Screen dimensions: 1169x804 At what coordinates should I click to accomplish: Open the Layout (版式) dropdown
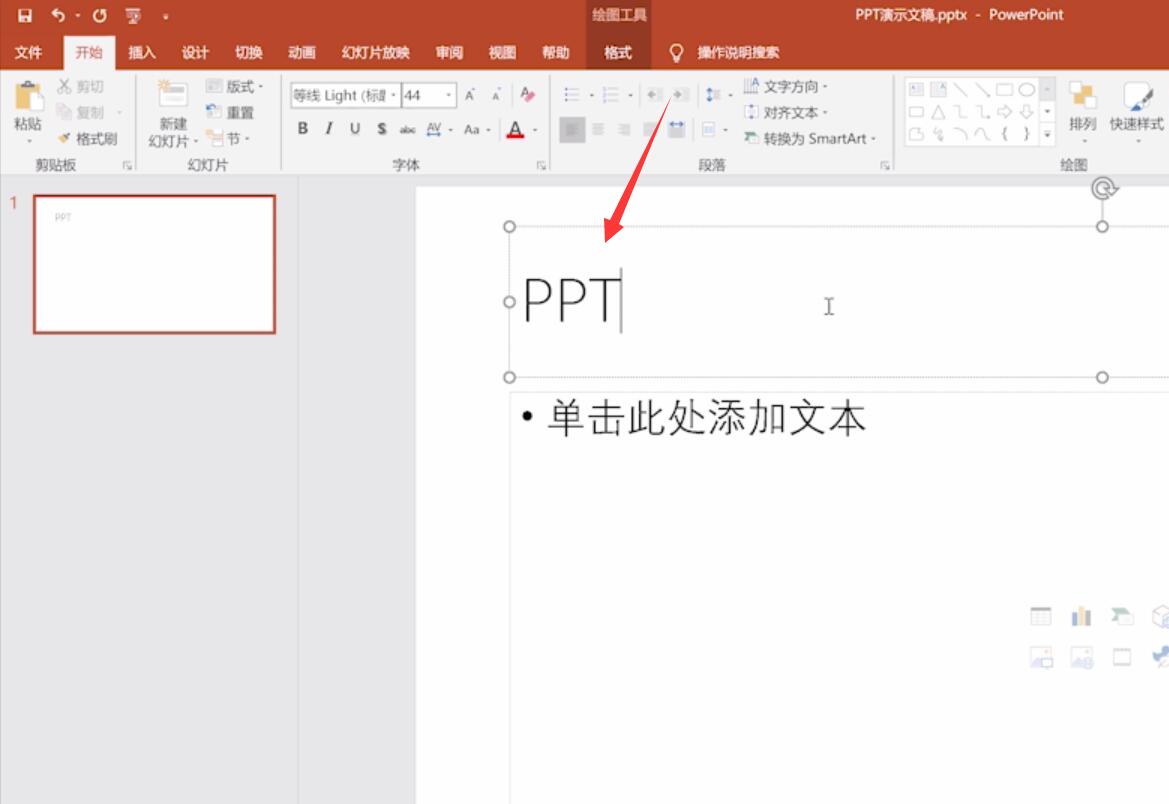(x=234, y=87)
